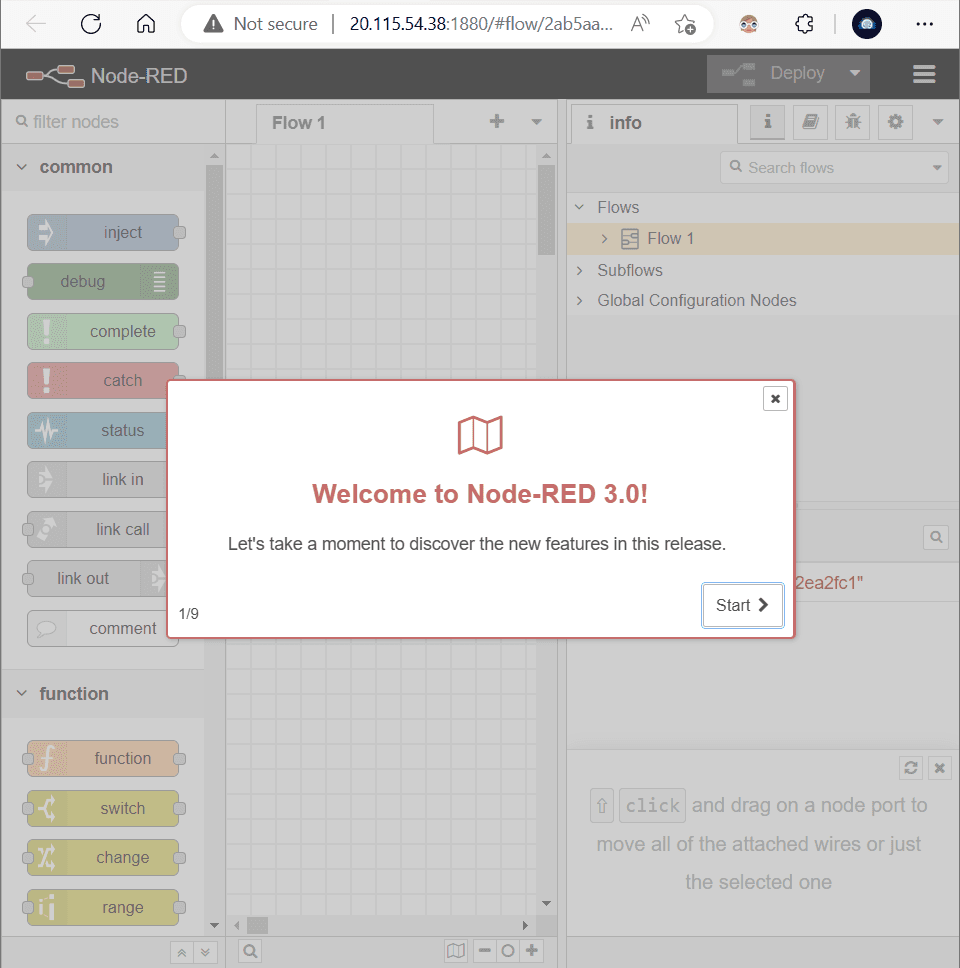The image size is (960, 968).
Task: Start the Node-RED 3.0 welcome tour
Action: pos(742,605)
